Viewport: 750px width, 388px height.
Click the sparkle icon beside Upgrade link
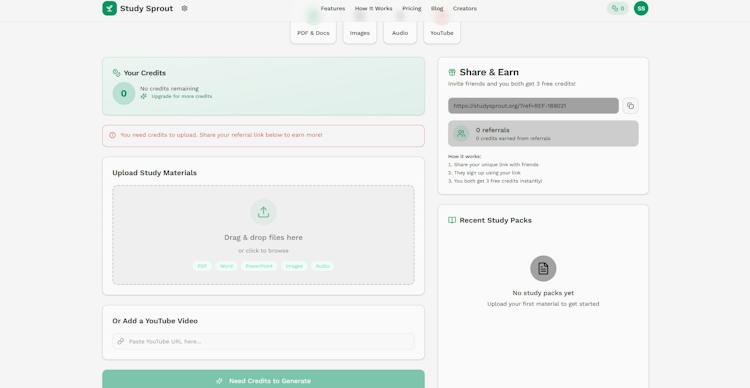click(x=143, y=96)
